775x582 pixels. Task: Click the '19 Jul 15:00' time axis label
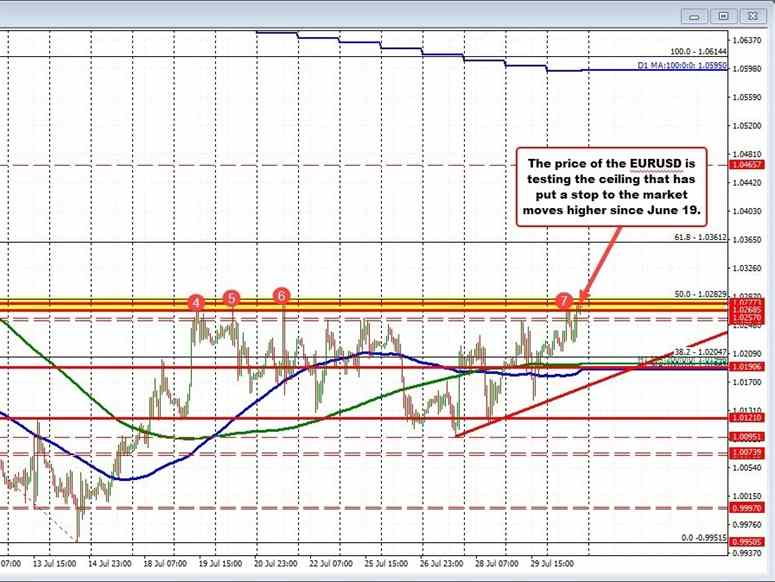tap(220, 564)
